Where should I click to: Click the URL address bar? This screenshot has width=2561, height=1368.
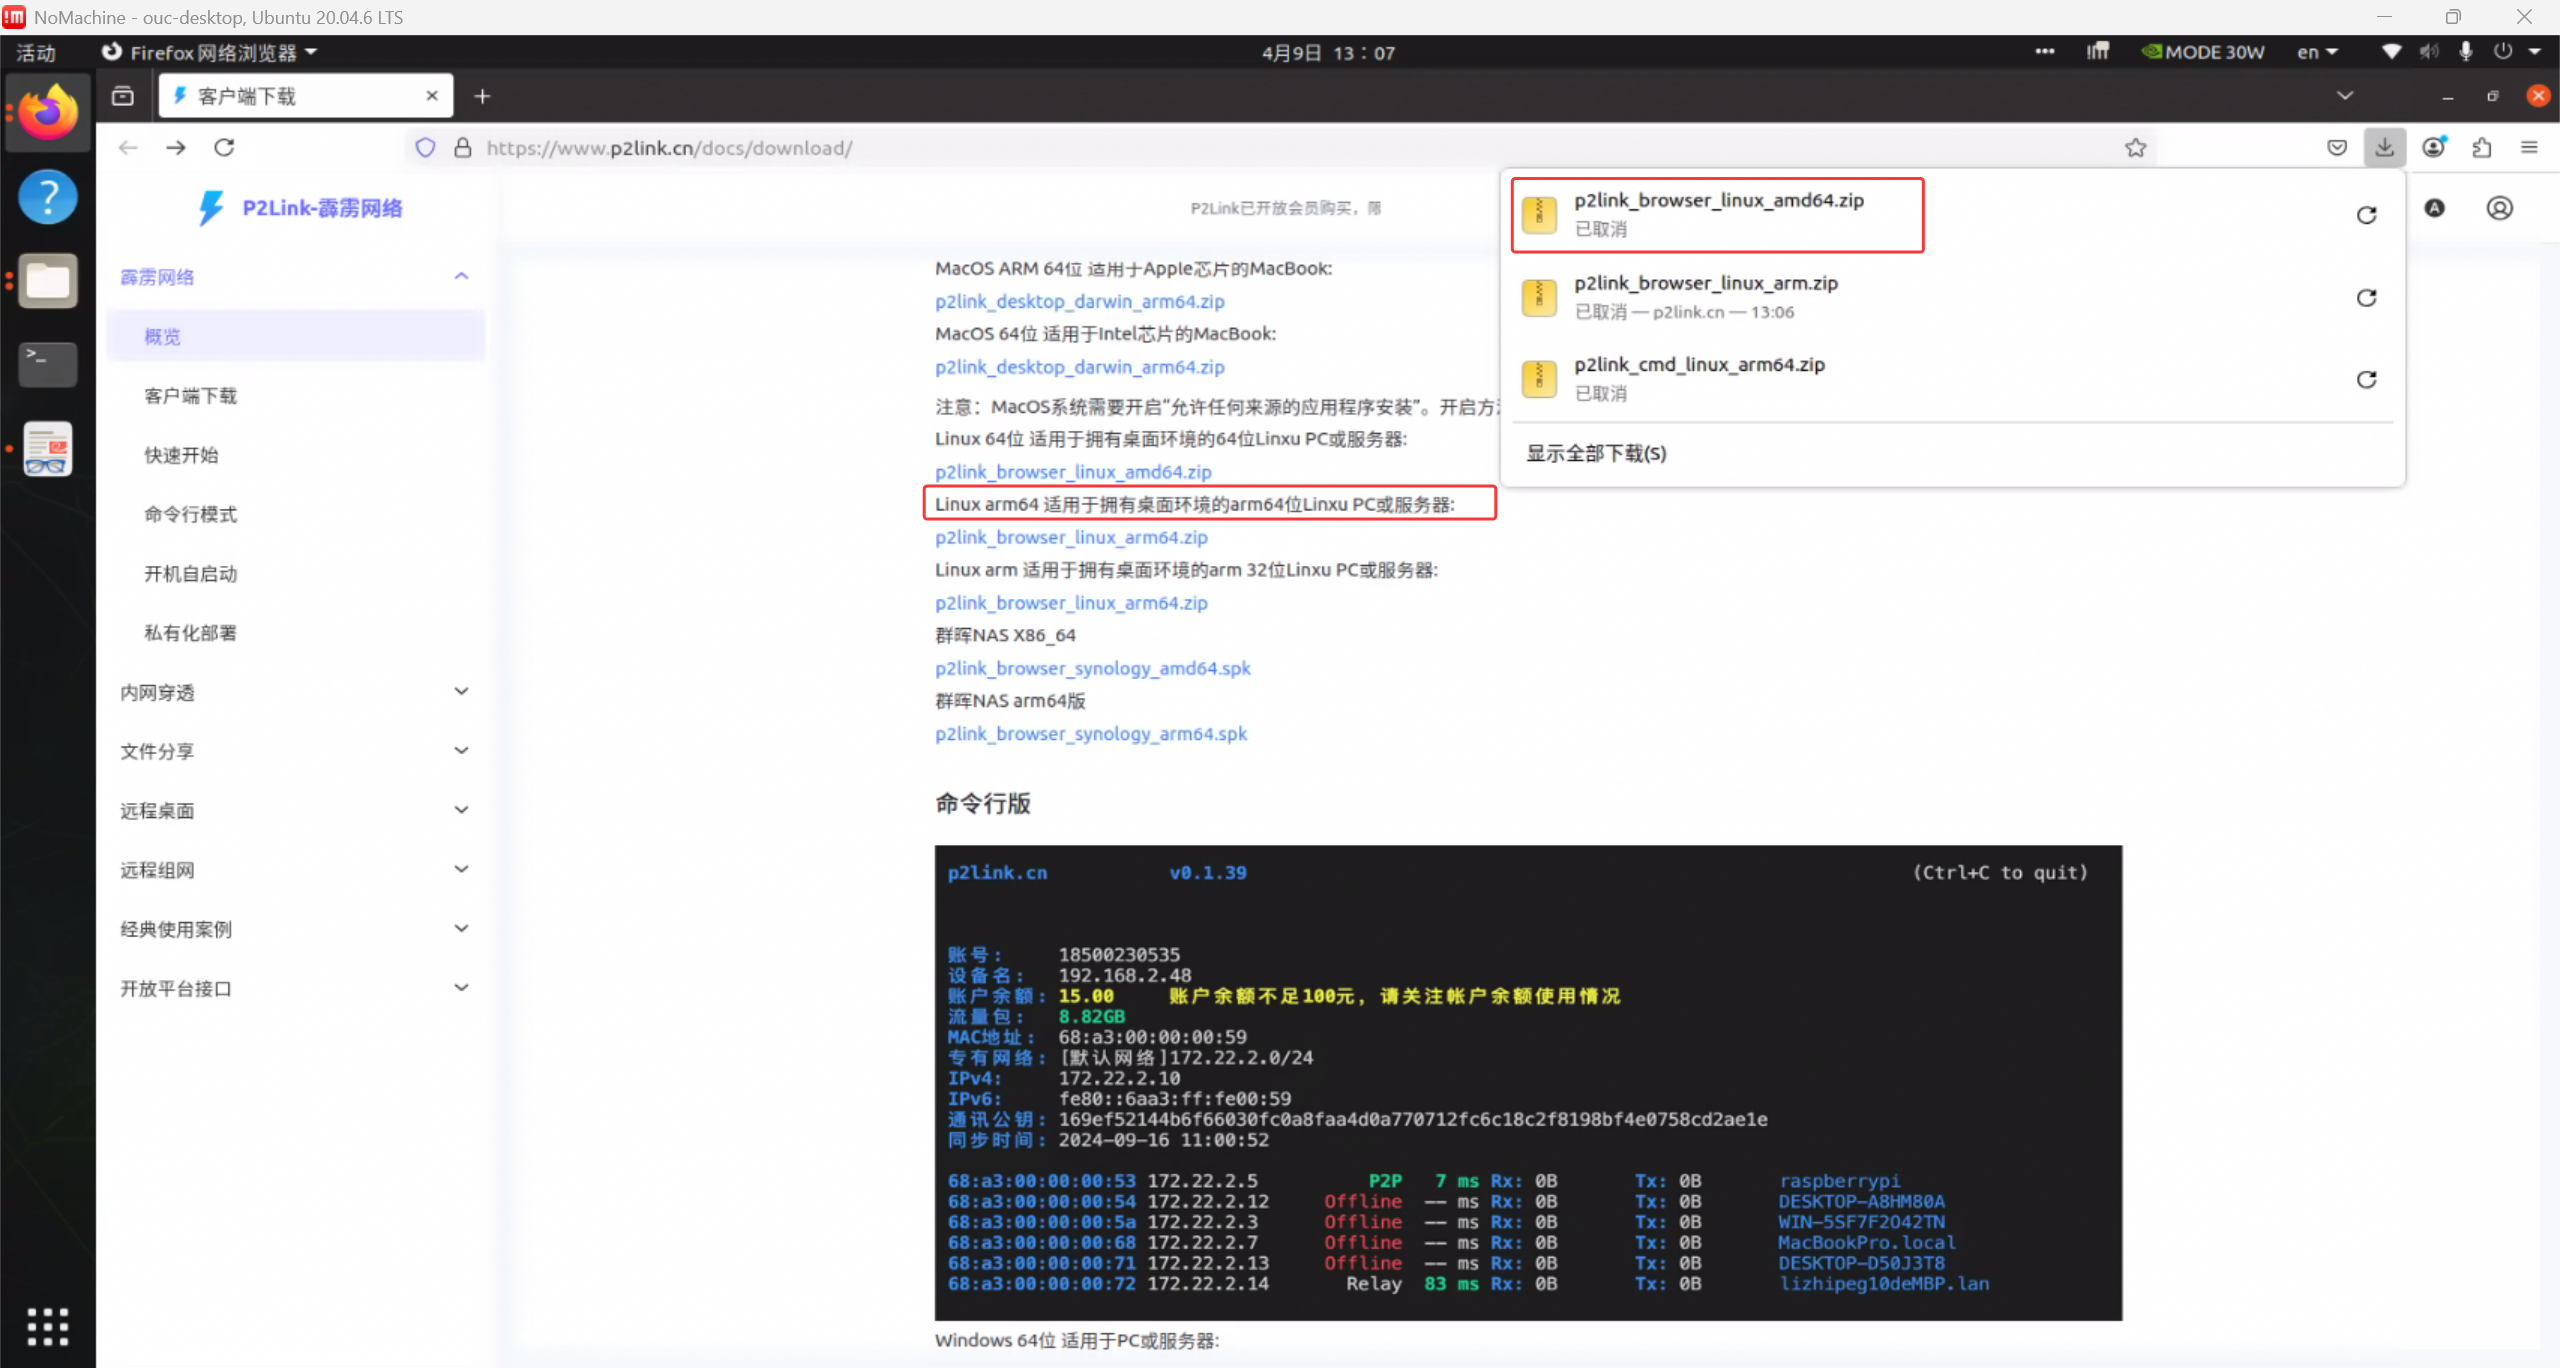[x=1200, y=148]
